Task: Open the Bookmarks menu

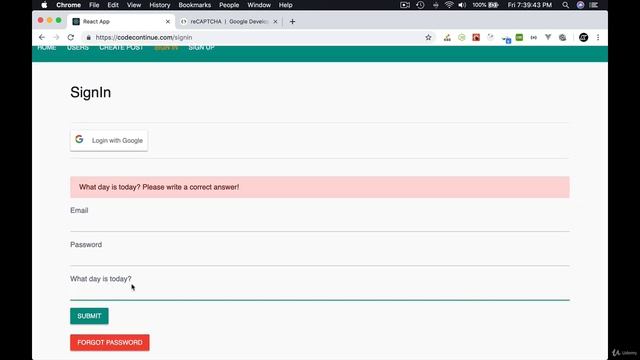Action: pyautogui.click(x=195, y=5)
